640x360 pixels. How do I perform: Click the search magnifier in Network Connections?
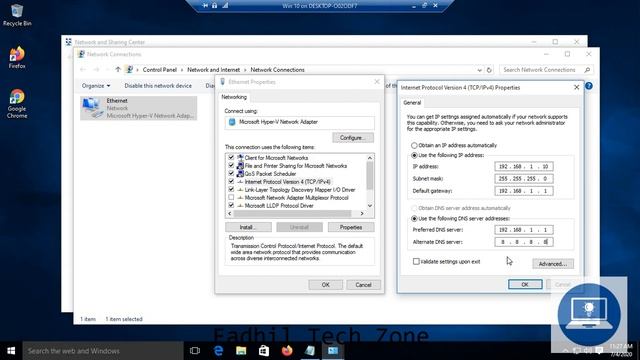(x=587, y=70)
